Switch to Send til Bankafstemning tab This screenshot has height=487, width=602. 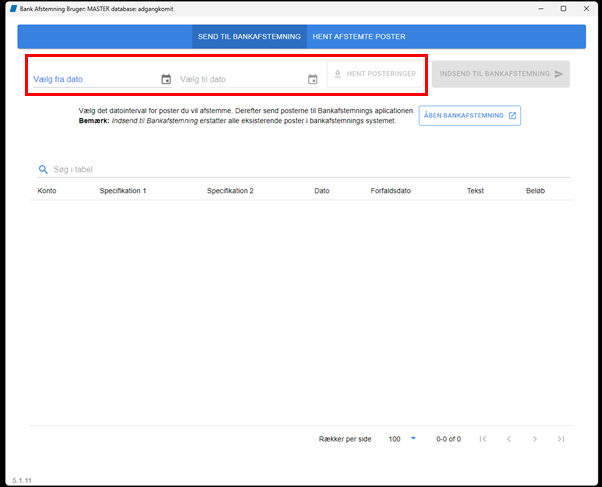click(x=249, y=37)
